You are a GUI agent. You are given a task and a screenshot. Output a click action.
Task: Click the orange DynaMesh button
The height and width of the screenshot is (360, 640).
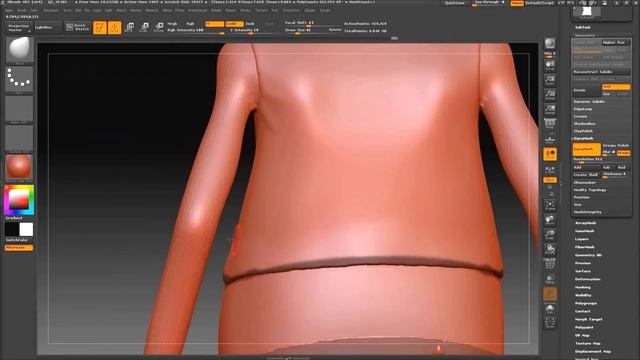click(587, 149)
